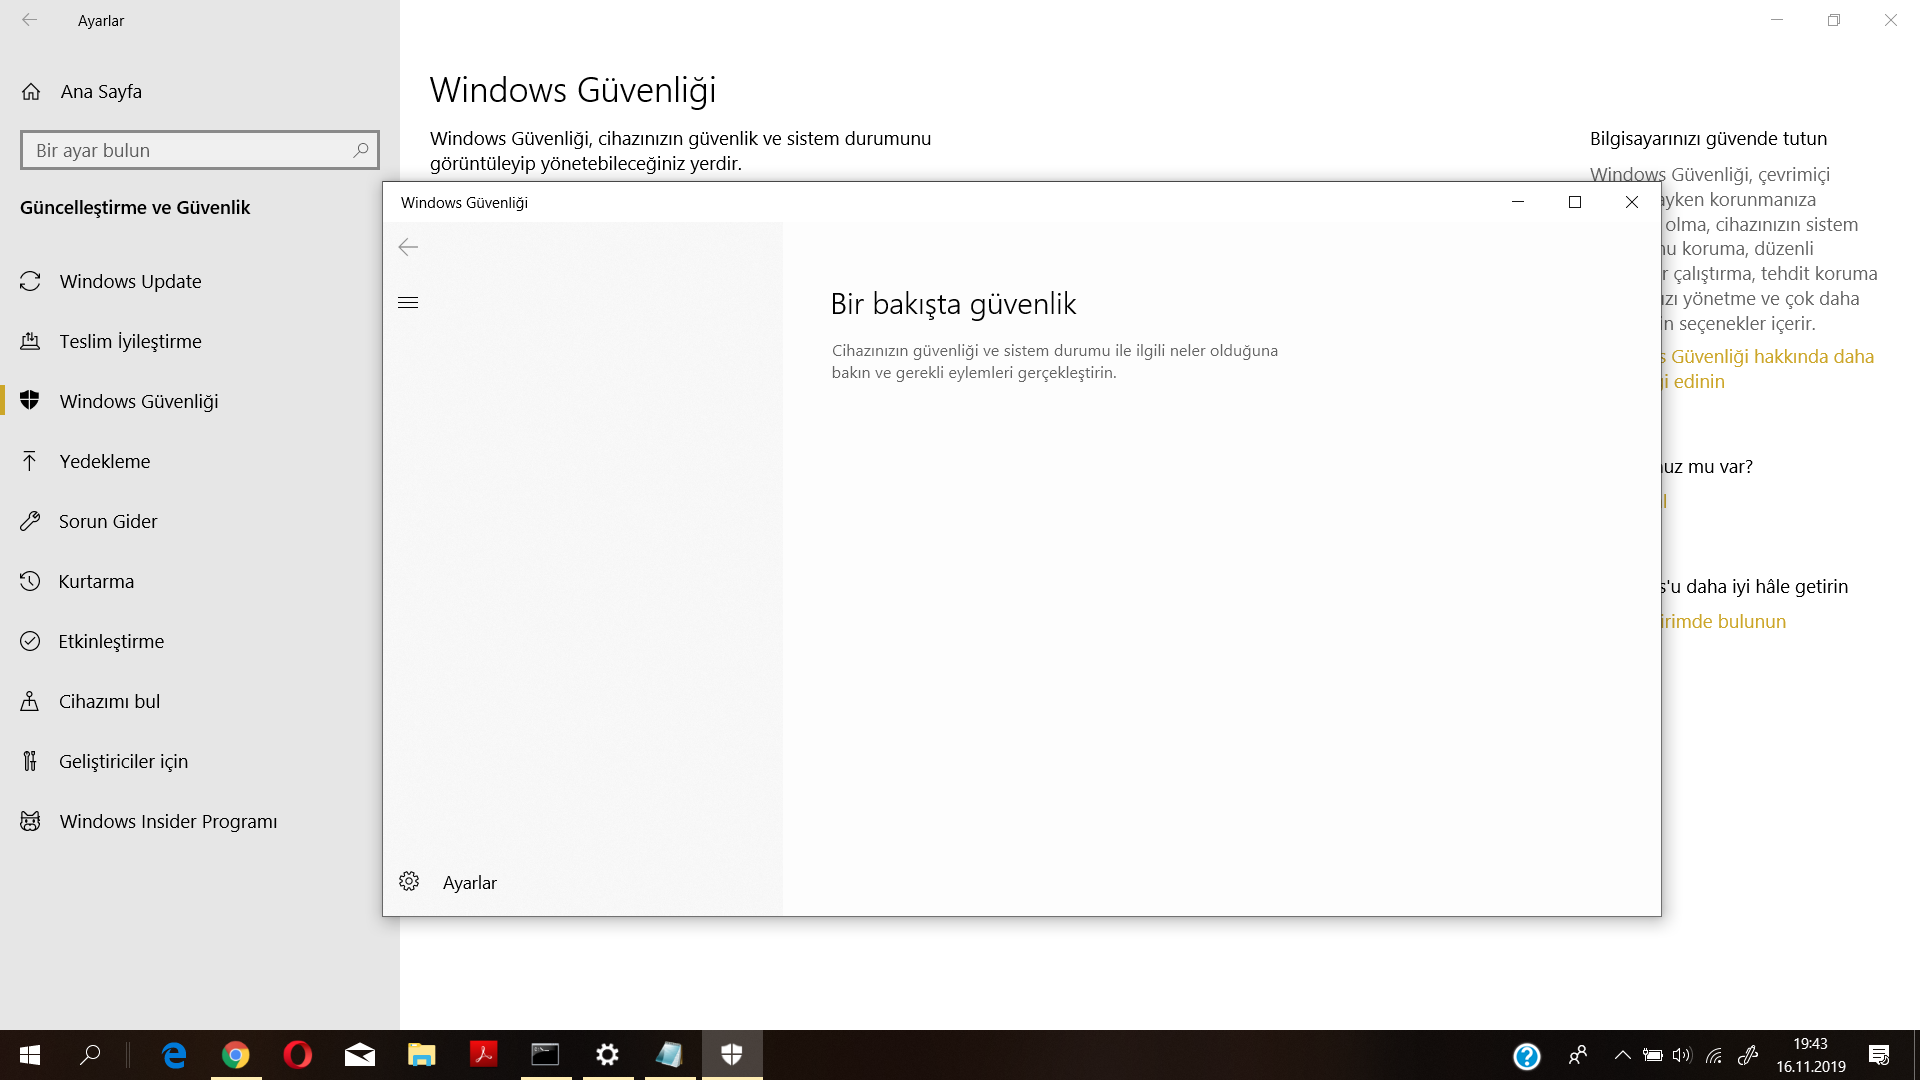Open taskbar search
This screenshot has height=1080, width=1920.
click(x=90, y=1055)
